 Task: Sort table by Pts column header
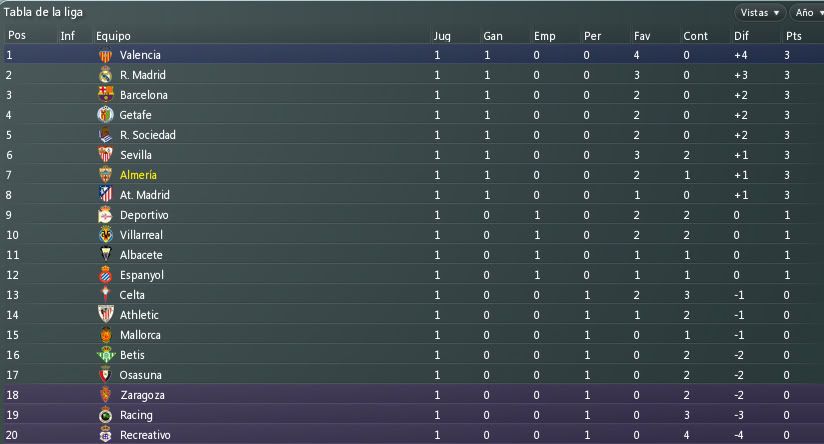click(794, 36)
